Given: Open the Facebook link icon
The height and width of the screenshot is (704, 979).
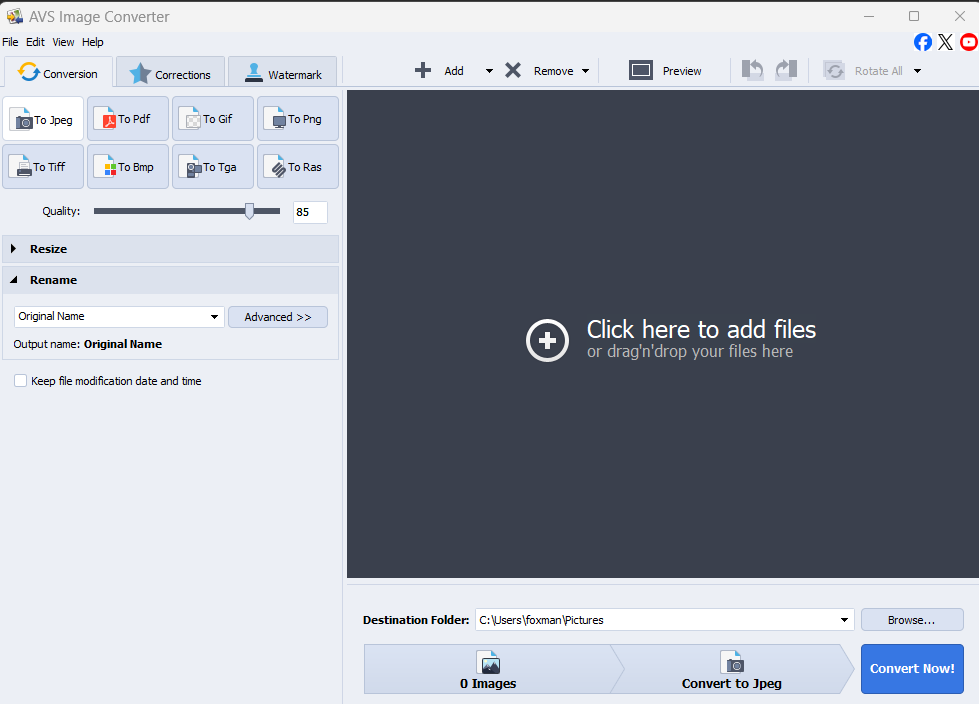Looking at the screenshot, I should (923, 42).
